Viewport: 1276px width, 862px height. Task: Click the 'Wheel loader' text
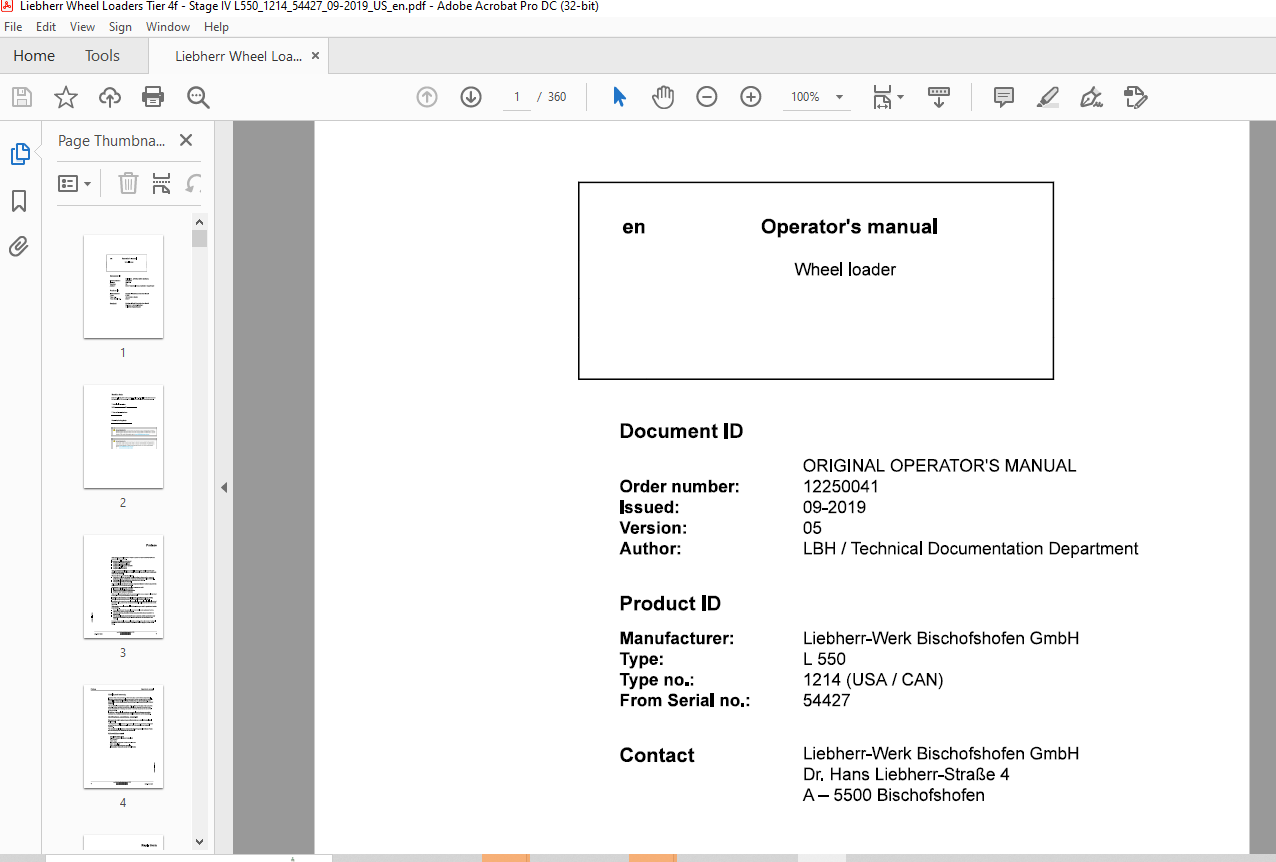click(x=845, y=269)
